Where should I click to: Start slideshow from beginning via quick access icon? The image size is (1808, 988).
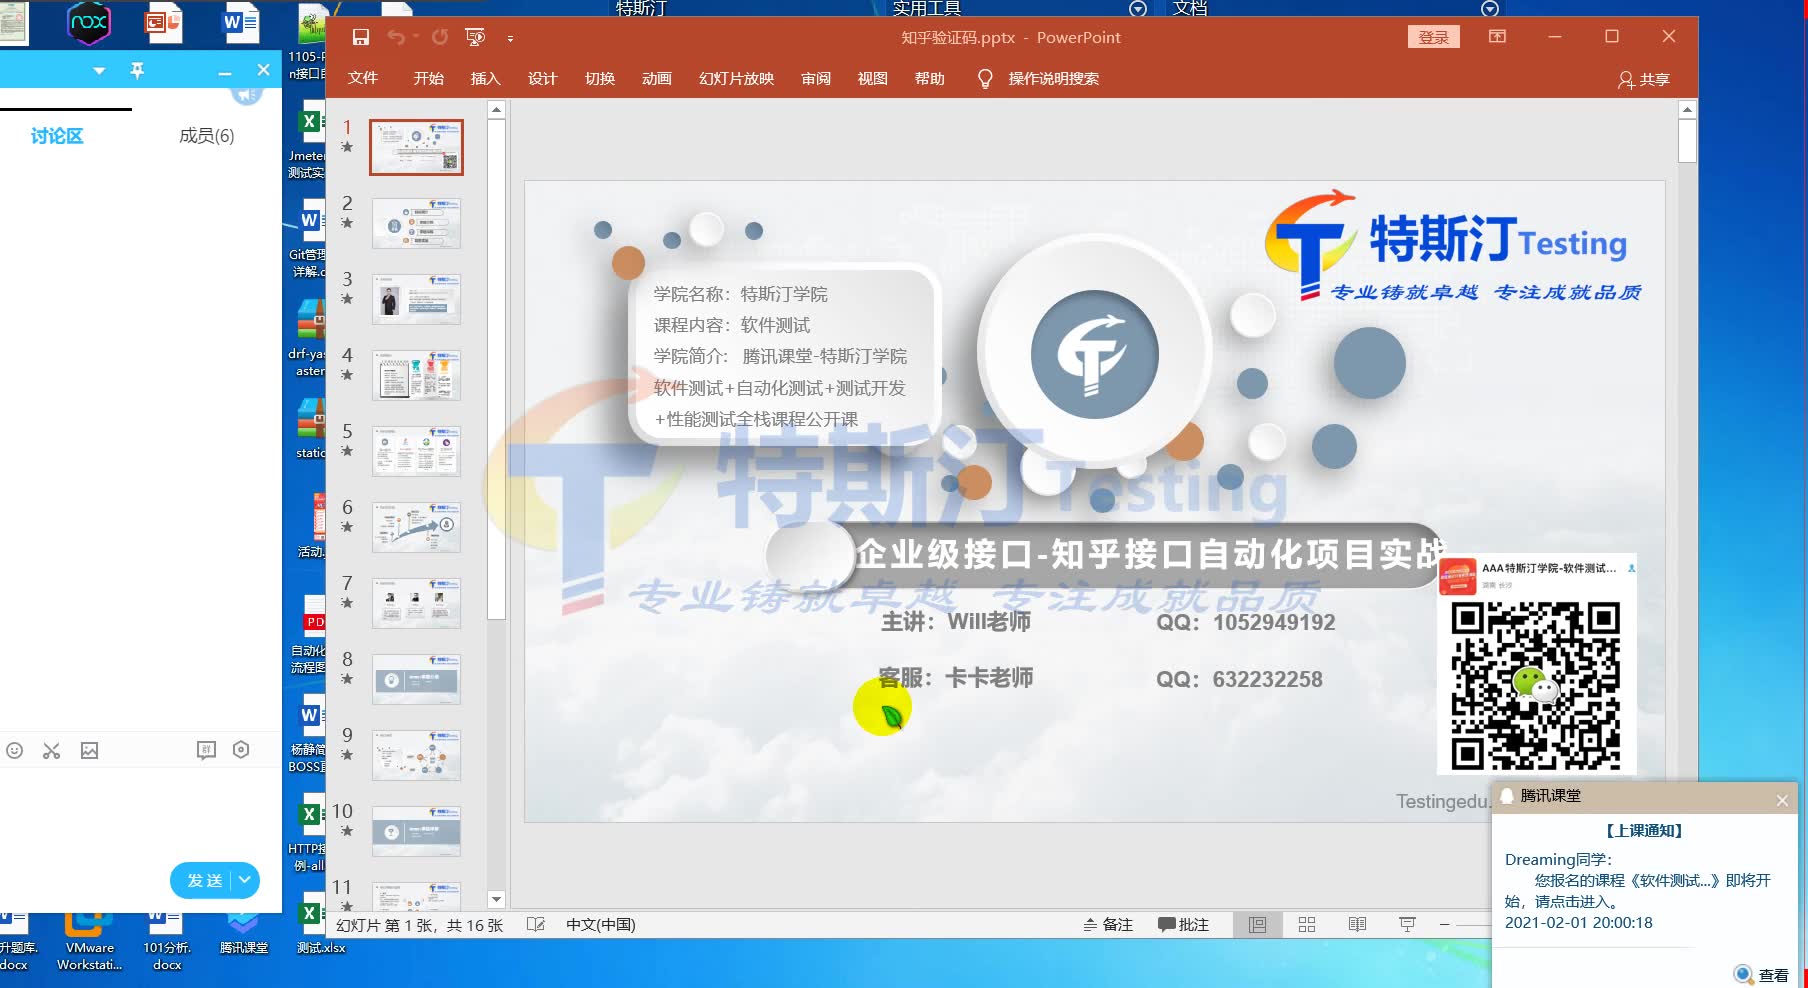coord(475,37)
